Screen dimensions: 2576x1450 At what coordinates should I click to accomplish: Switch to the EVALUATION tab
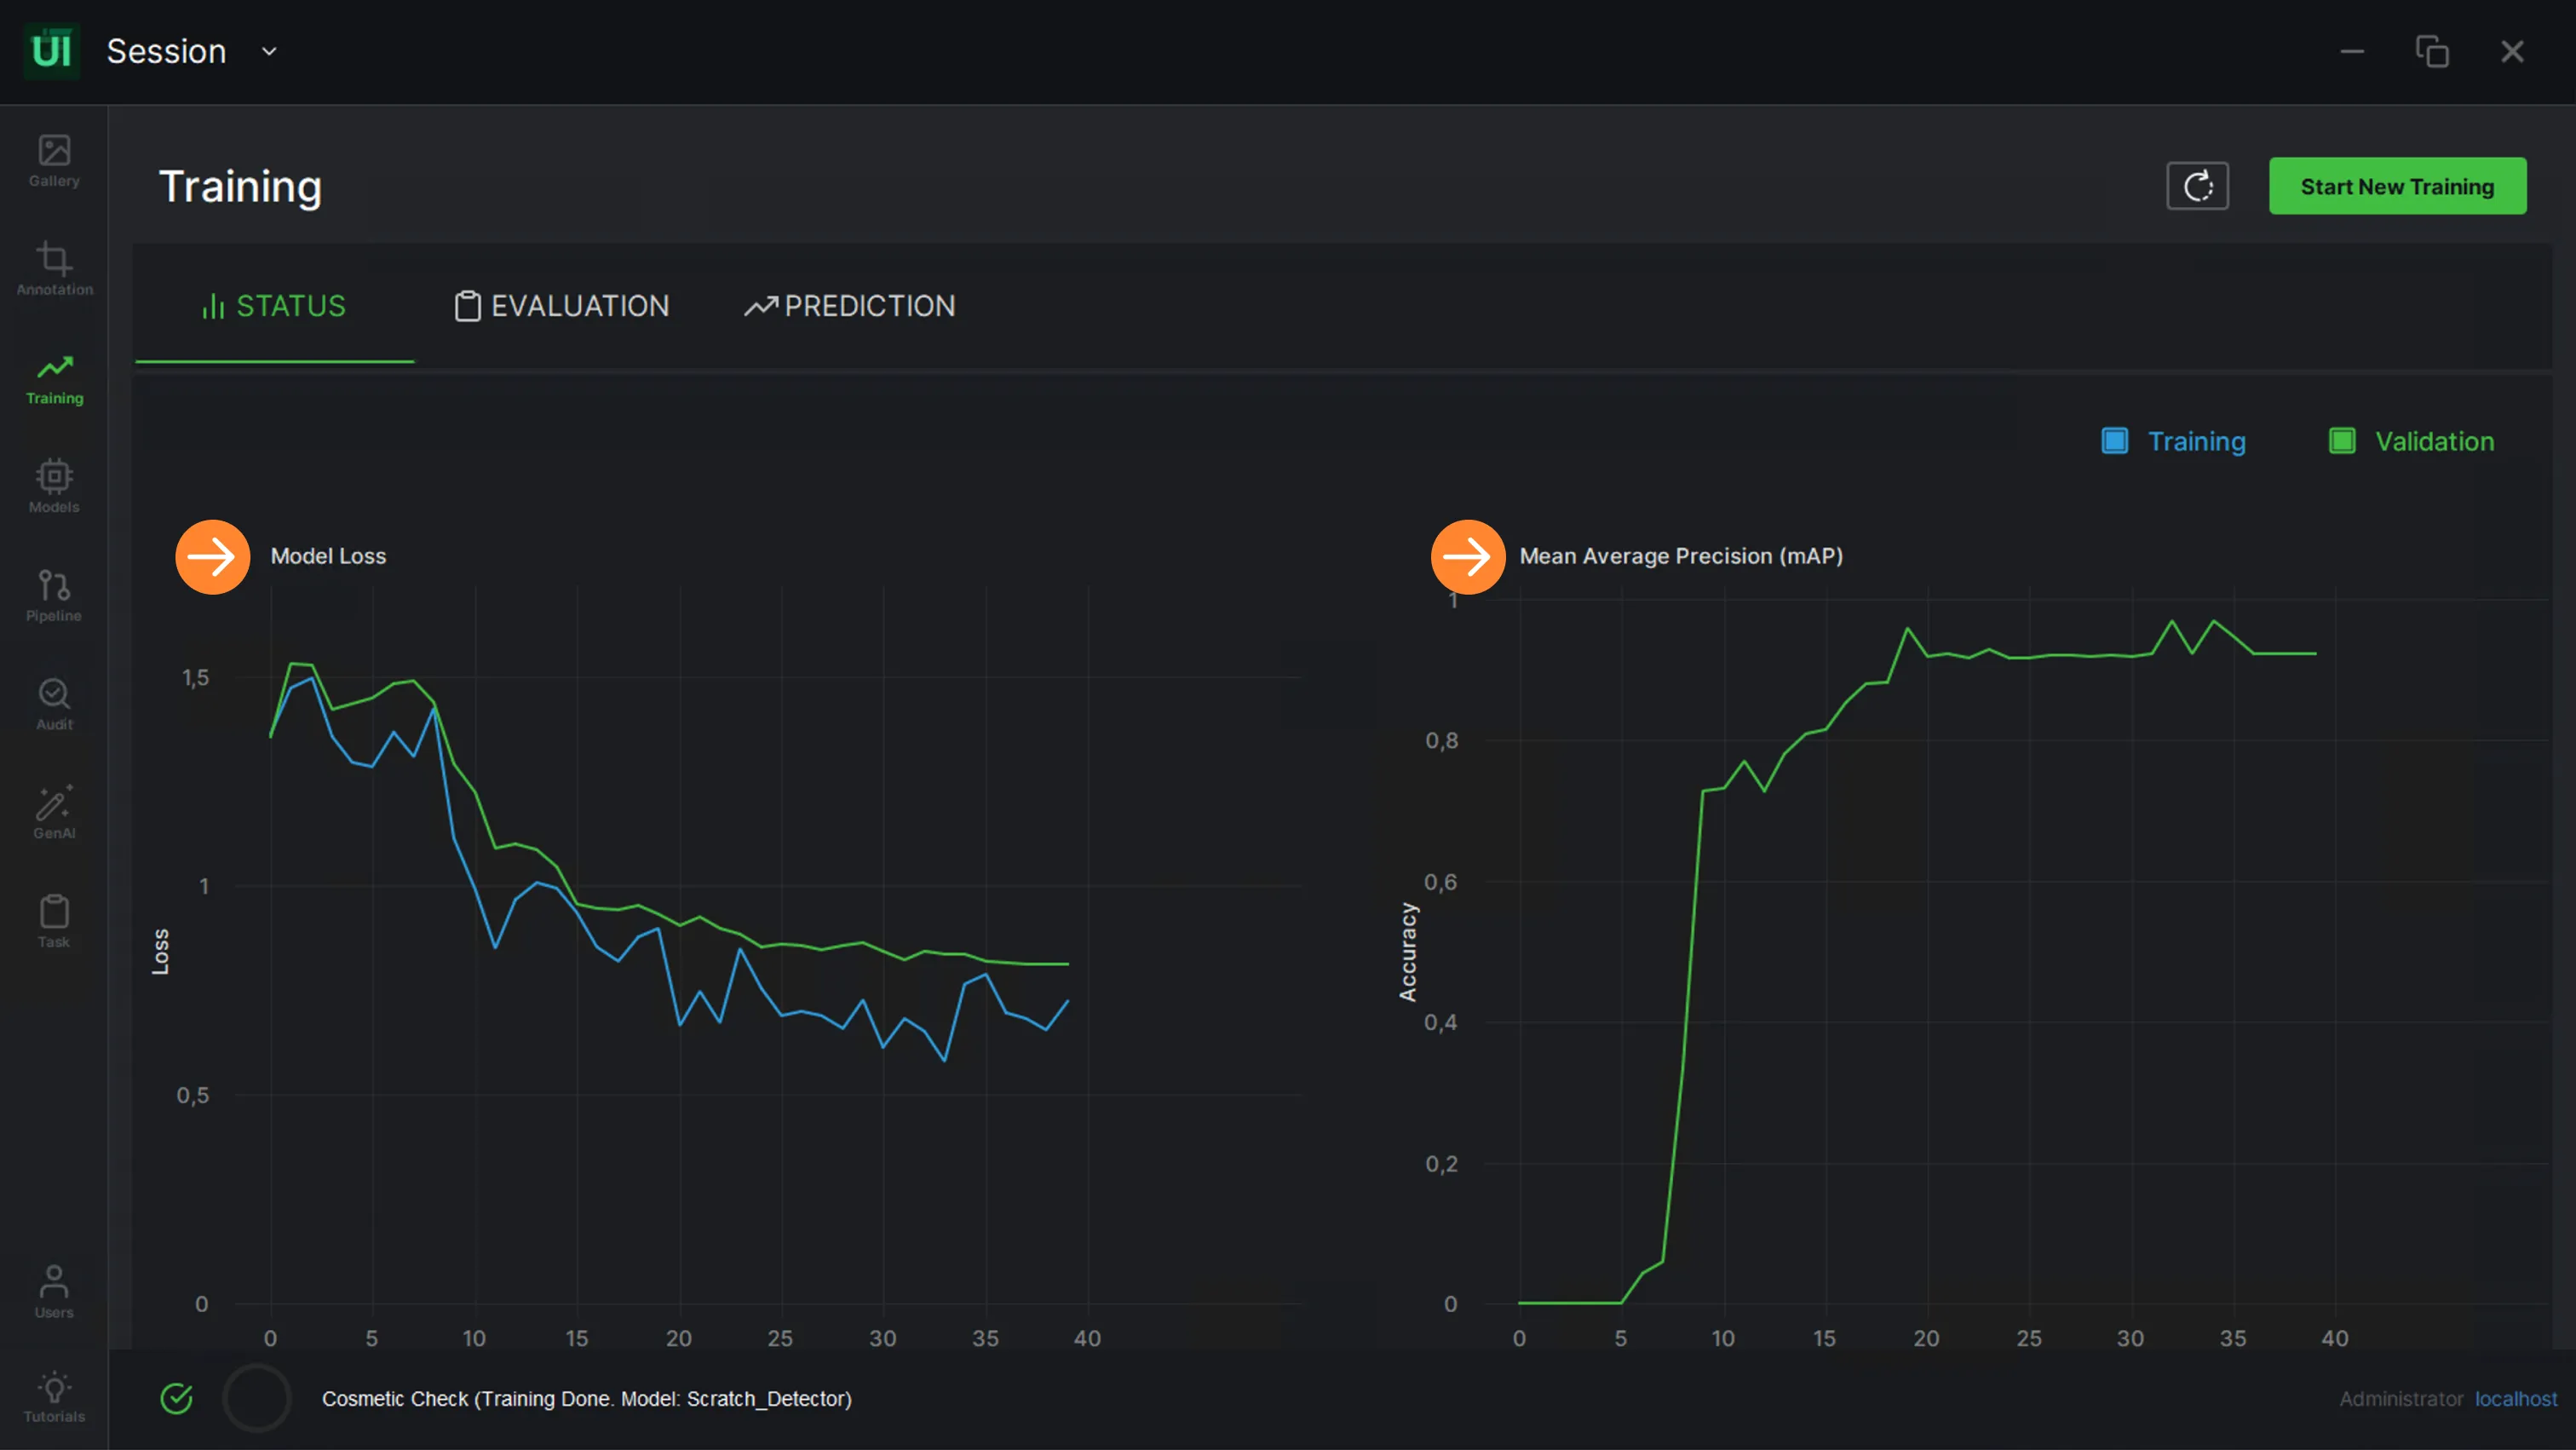pyautogui.click(x=562, y=306)
